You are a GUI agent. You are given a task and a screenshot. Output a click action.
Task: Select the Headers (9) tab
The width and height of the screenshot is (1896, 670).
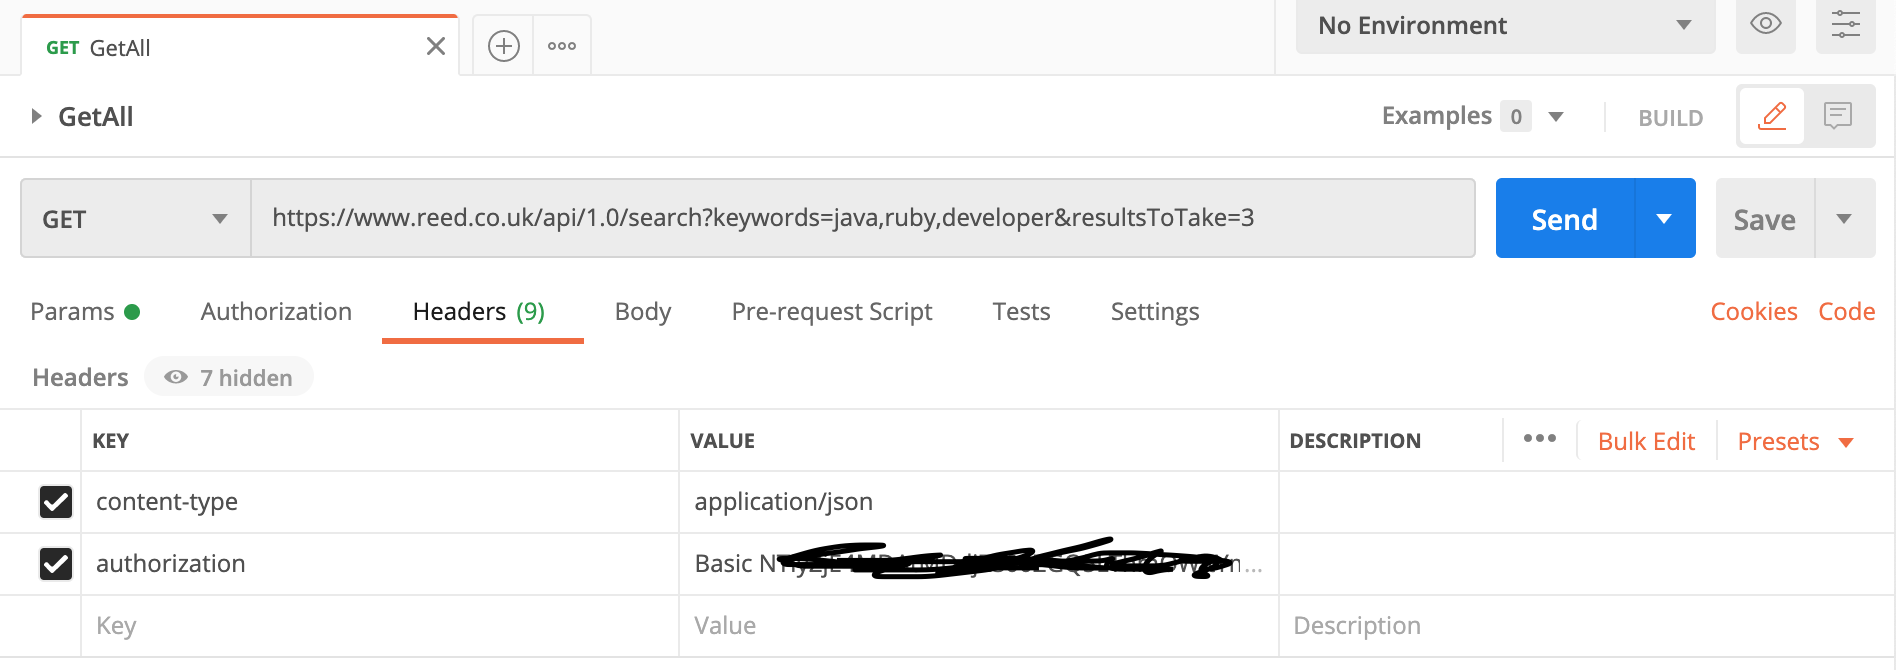(479, 312)
